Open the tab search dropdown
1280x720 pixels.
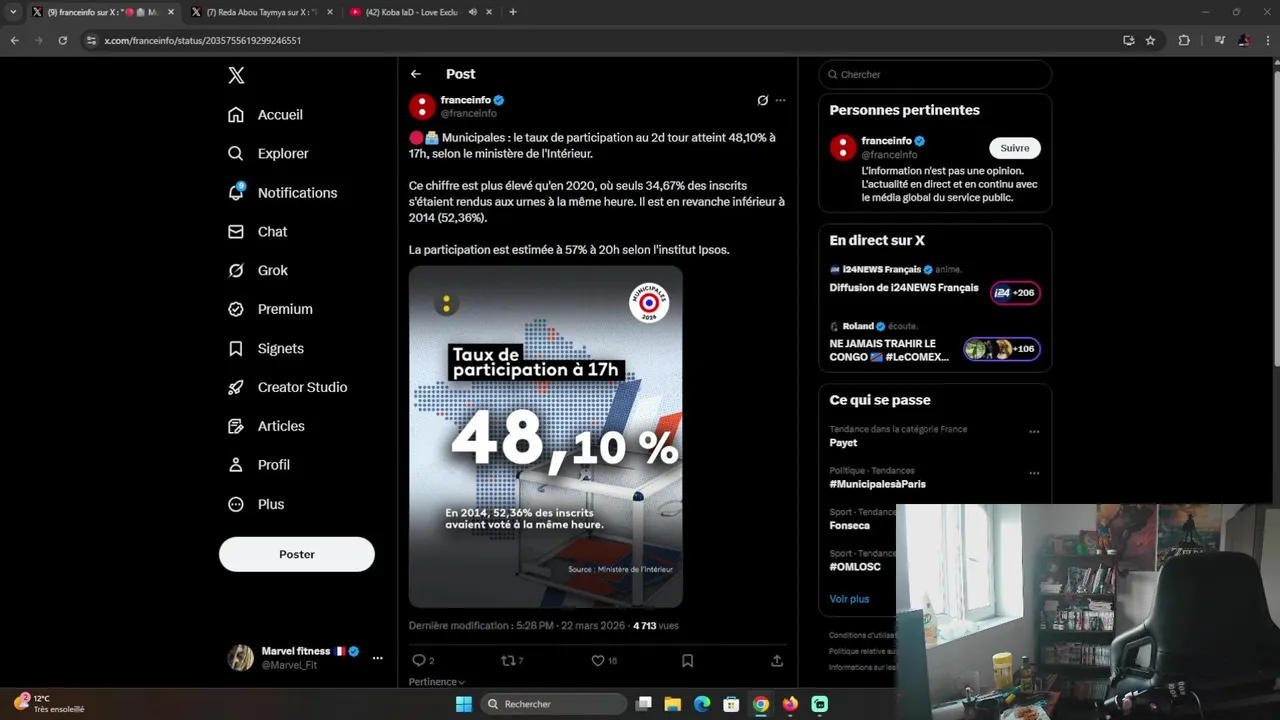pyautogui.click(x=13, y=12)
